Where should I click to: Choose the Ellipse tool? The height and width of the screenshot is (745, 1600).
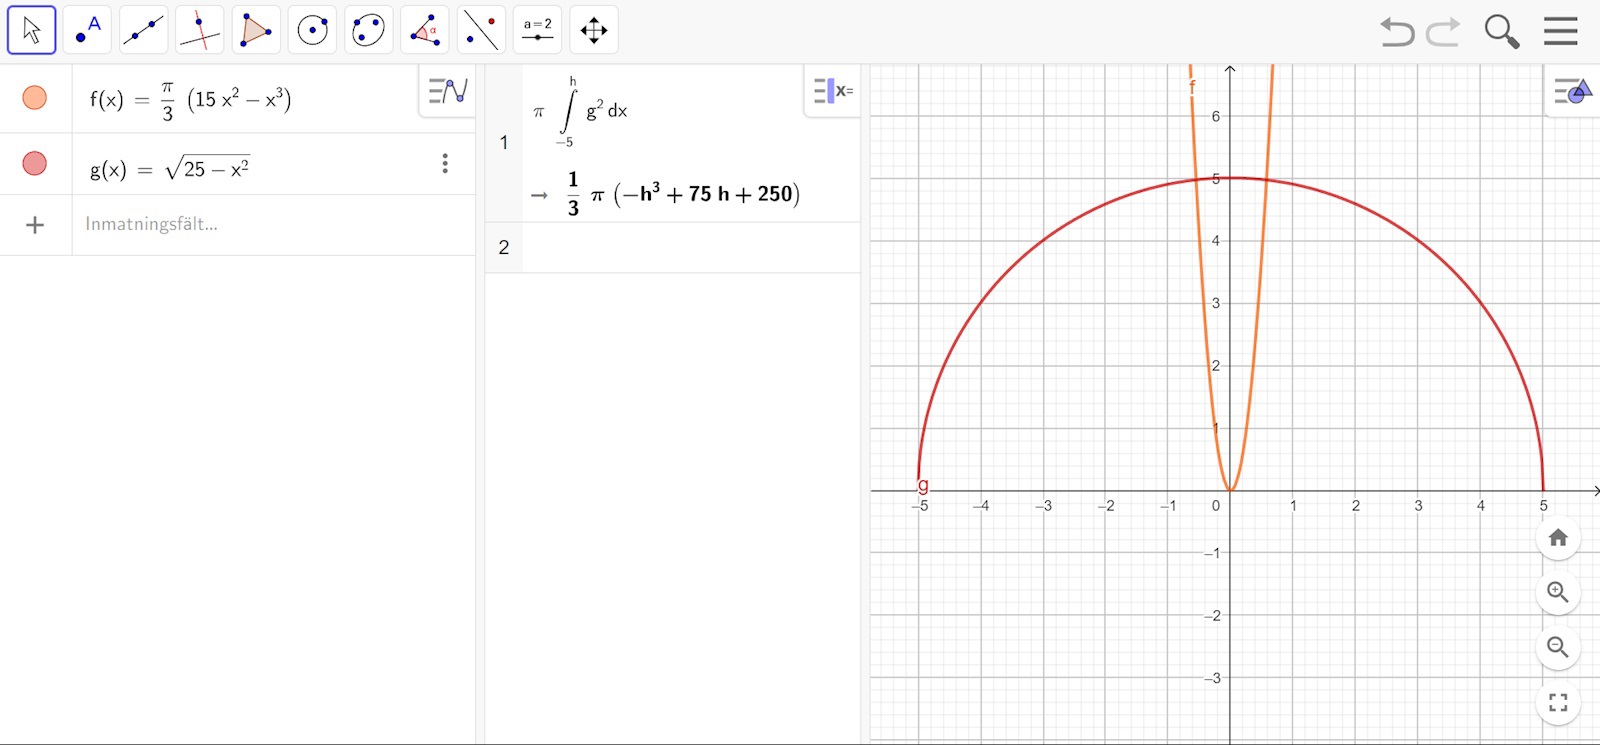368,30
